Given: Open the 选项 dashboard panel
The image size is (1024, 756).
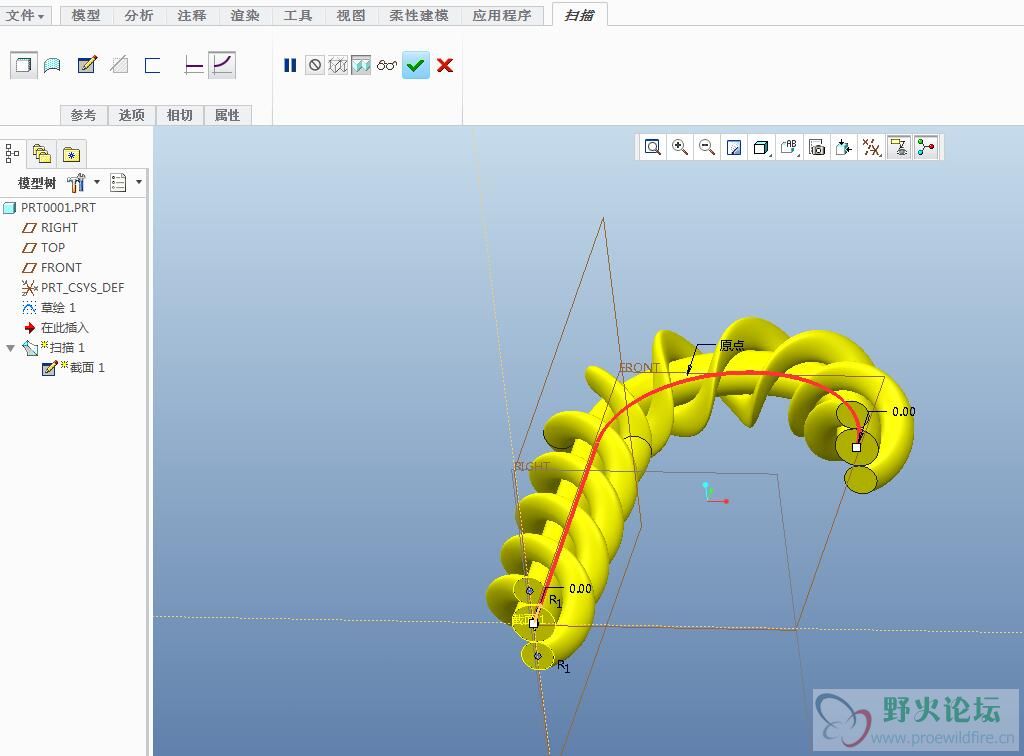Looking at the screenshot, I should (131, 115).
